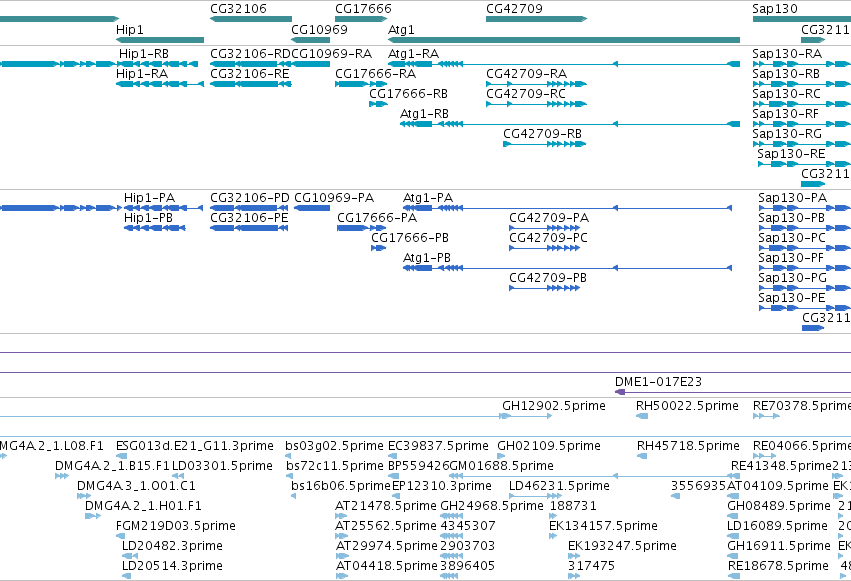Image resolution: width=851 pixels, height=581 pixels.
Task: Select the LD20514.3prime EST label
Action: tap(173, 567)
